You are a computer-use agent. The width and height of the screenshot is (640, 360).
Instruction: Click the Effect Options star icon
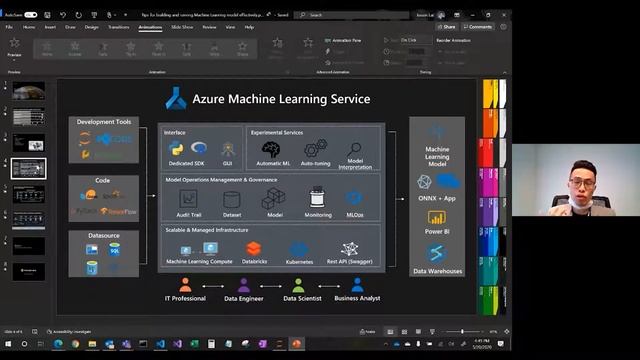click(277, 42)
